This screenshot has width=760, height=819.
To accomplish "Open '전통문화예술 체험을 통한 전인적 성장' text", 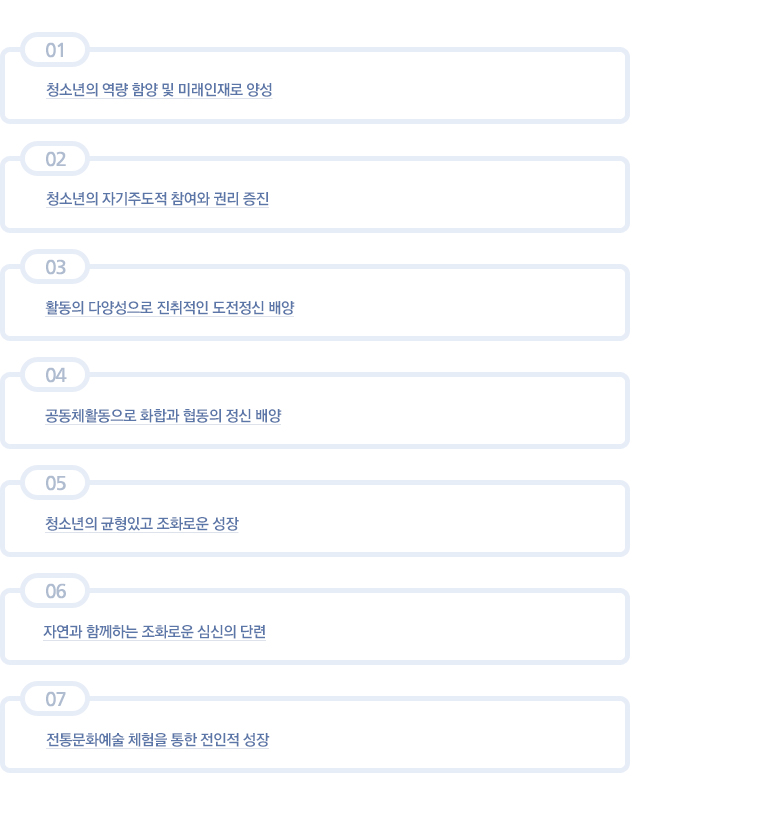I will (157, 740).
